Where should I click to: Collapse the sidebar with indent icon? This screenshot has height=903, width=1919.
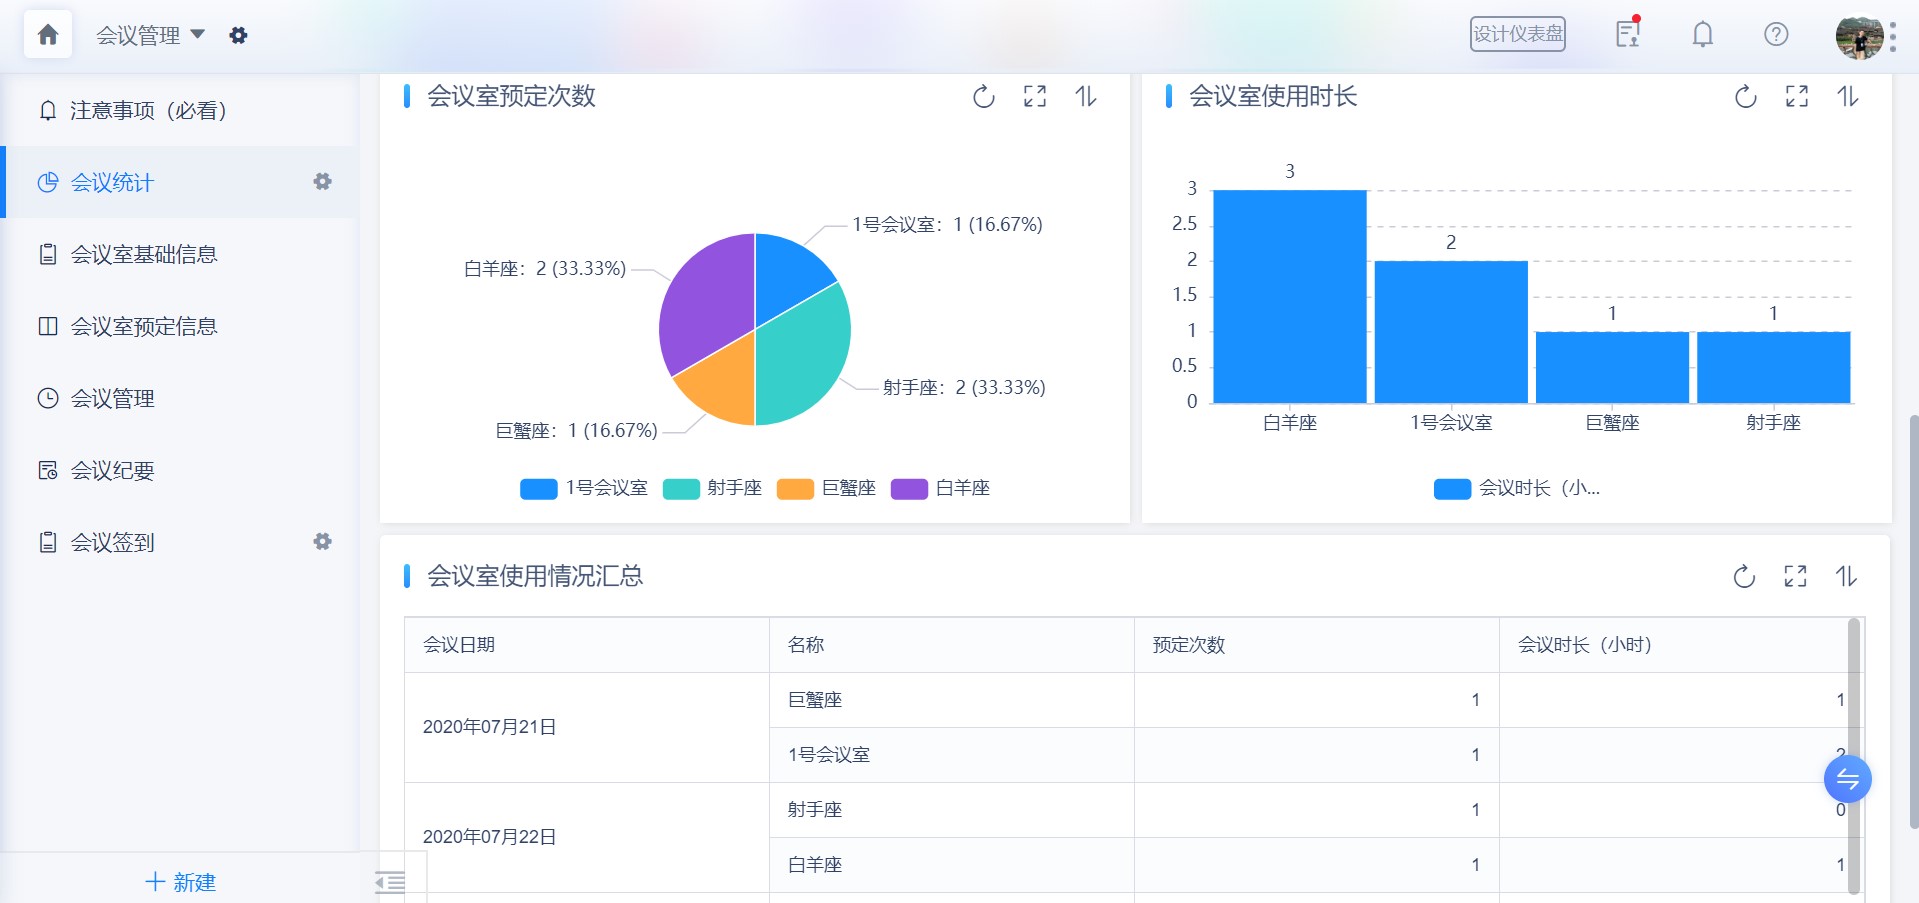(390, 882)
